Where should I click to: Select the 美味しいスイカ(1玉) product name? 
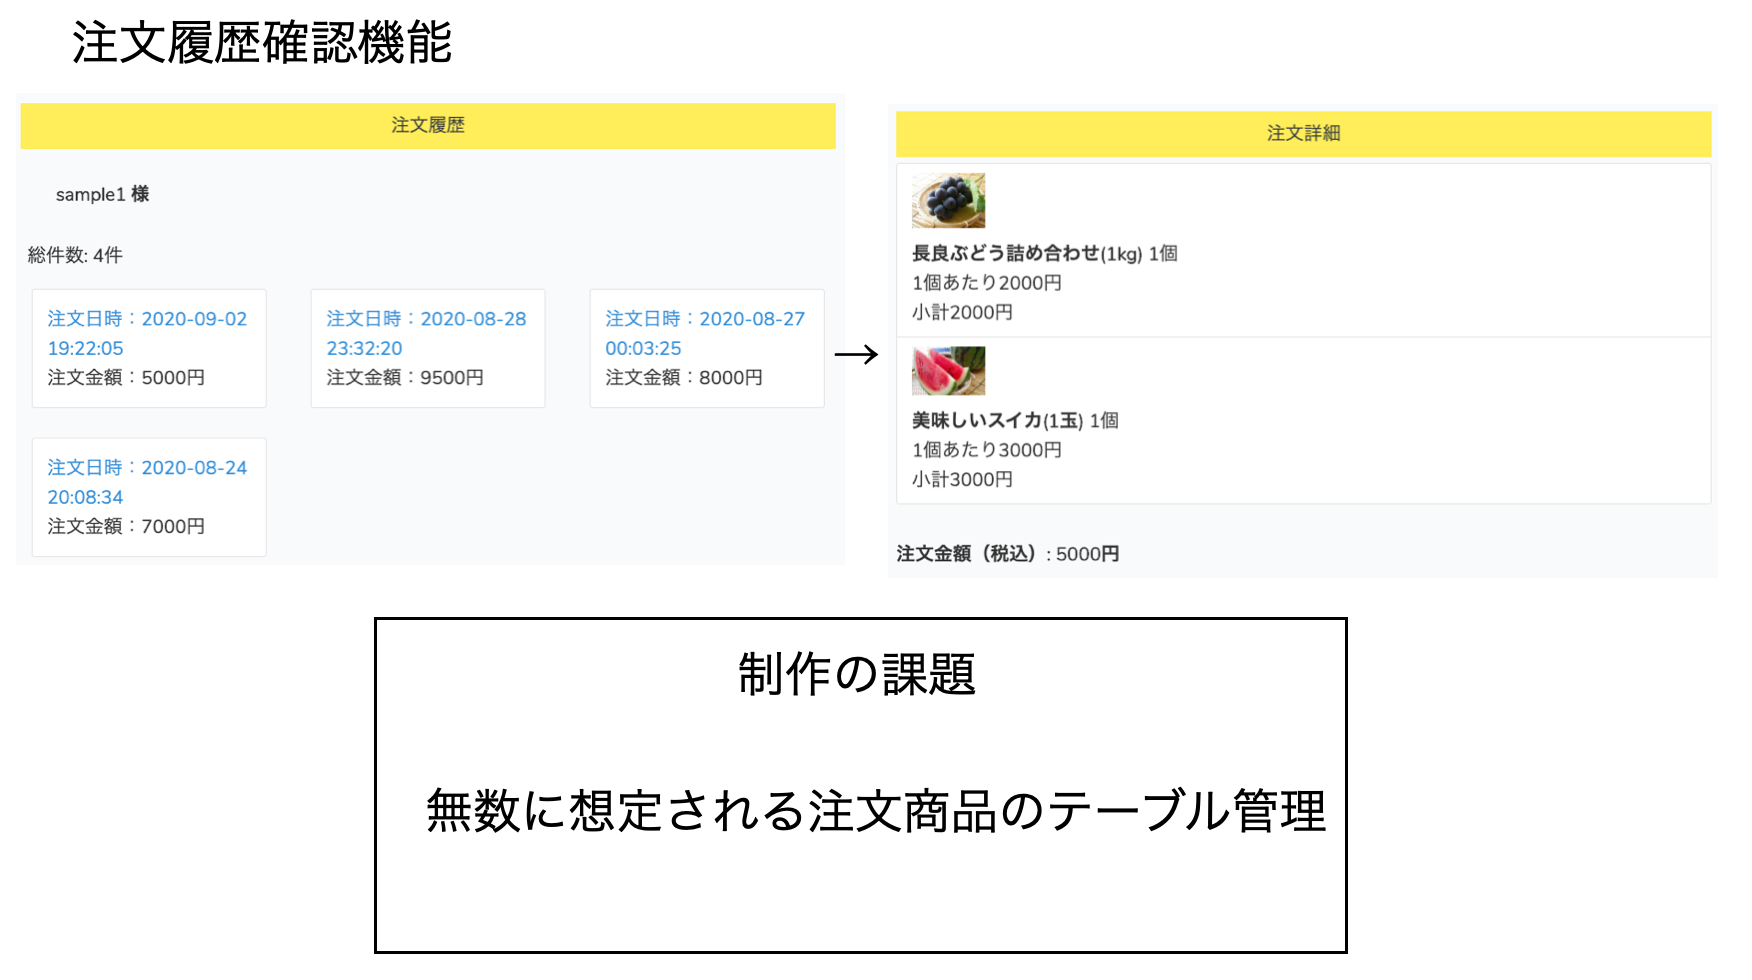coord(1014,420)
